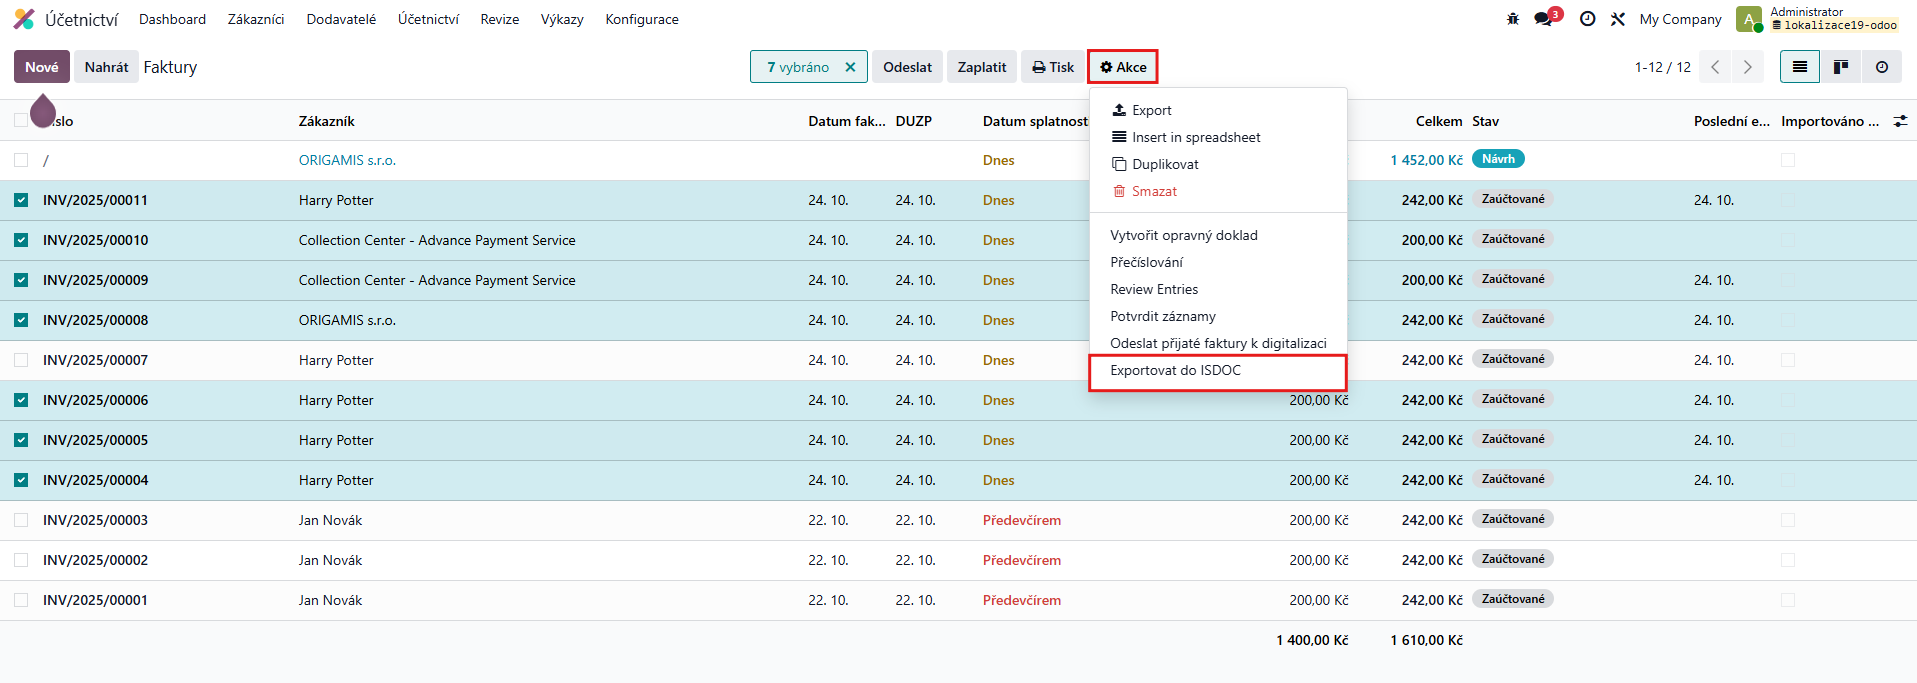Switch to kanban view

(x=1840, y=67)
